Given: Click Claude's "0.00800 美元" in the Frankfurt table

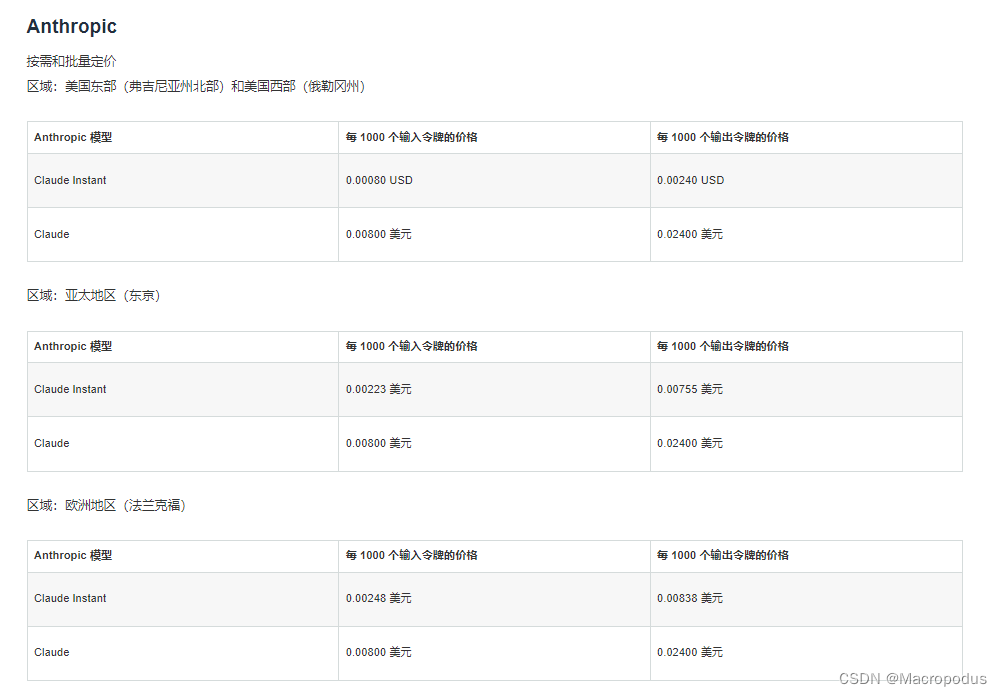Looking at the screenshot, I should 378,653.
